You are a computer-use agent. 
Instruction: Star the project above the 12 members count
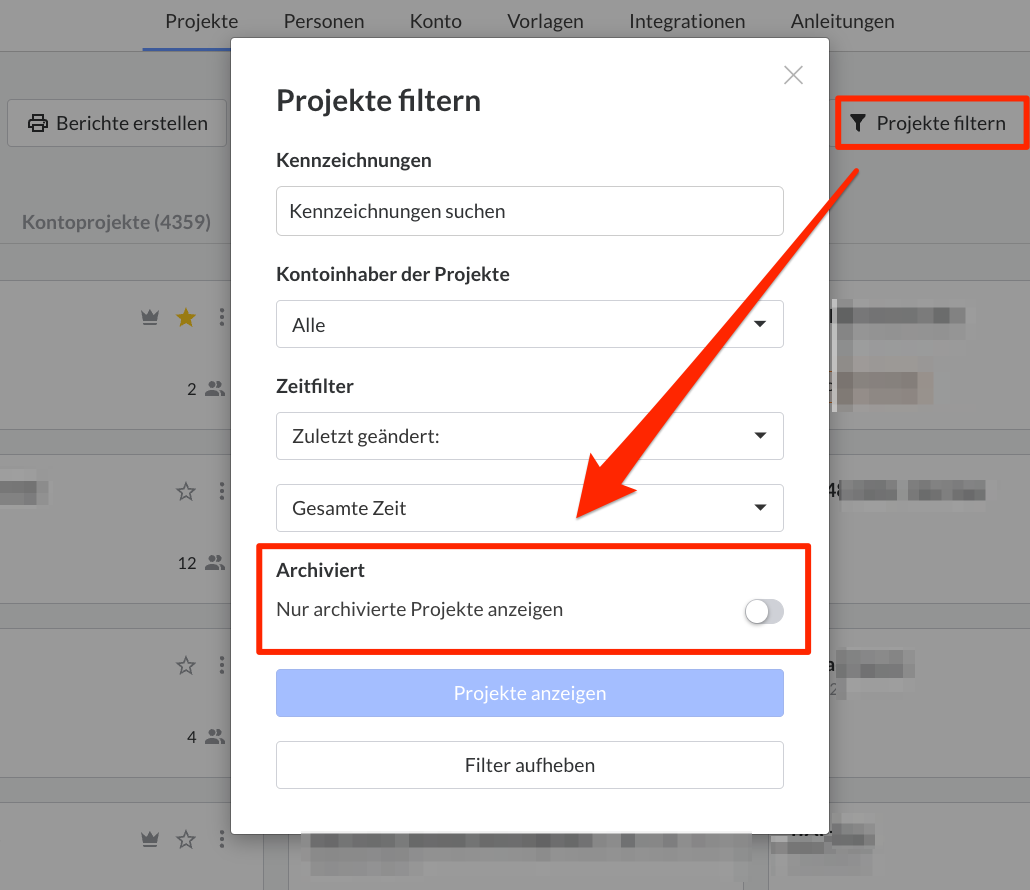185,491
